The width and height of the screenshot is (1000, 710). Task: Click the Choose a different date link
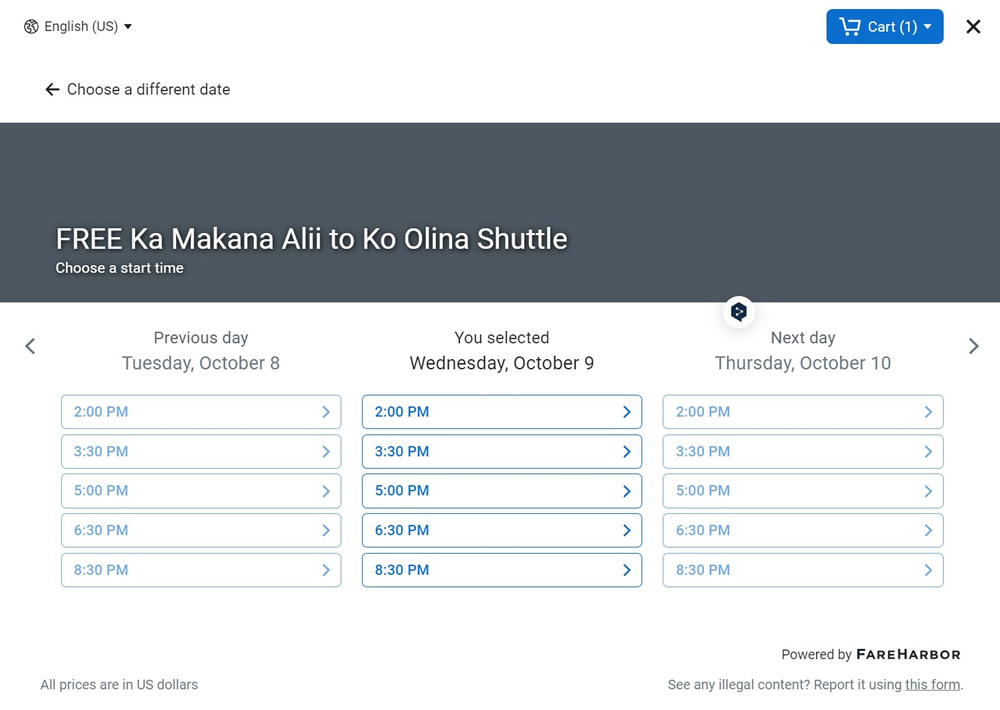148,90
